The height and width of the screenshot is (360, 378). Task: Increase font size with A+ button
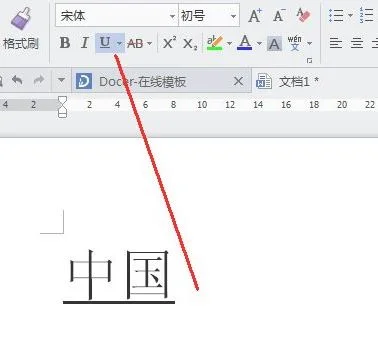[x=255, y=16]
